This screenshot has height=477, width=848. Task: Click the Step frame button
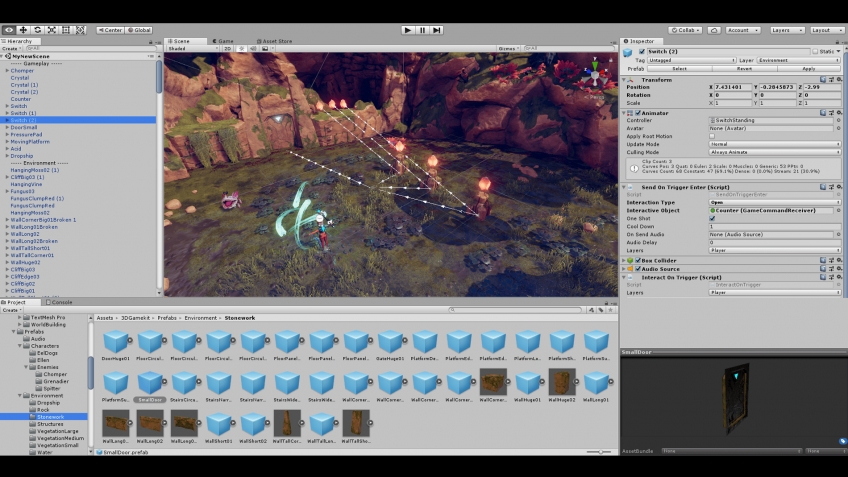pos(437,30)
